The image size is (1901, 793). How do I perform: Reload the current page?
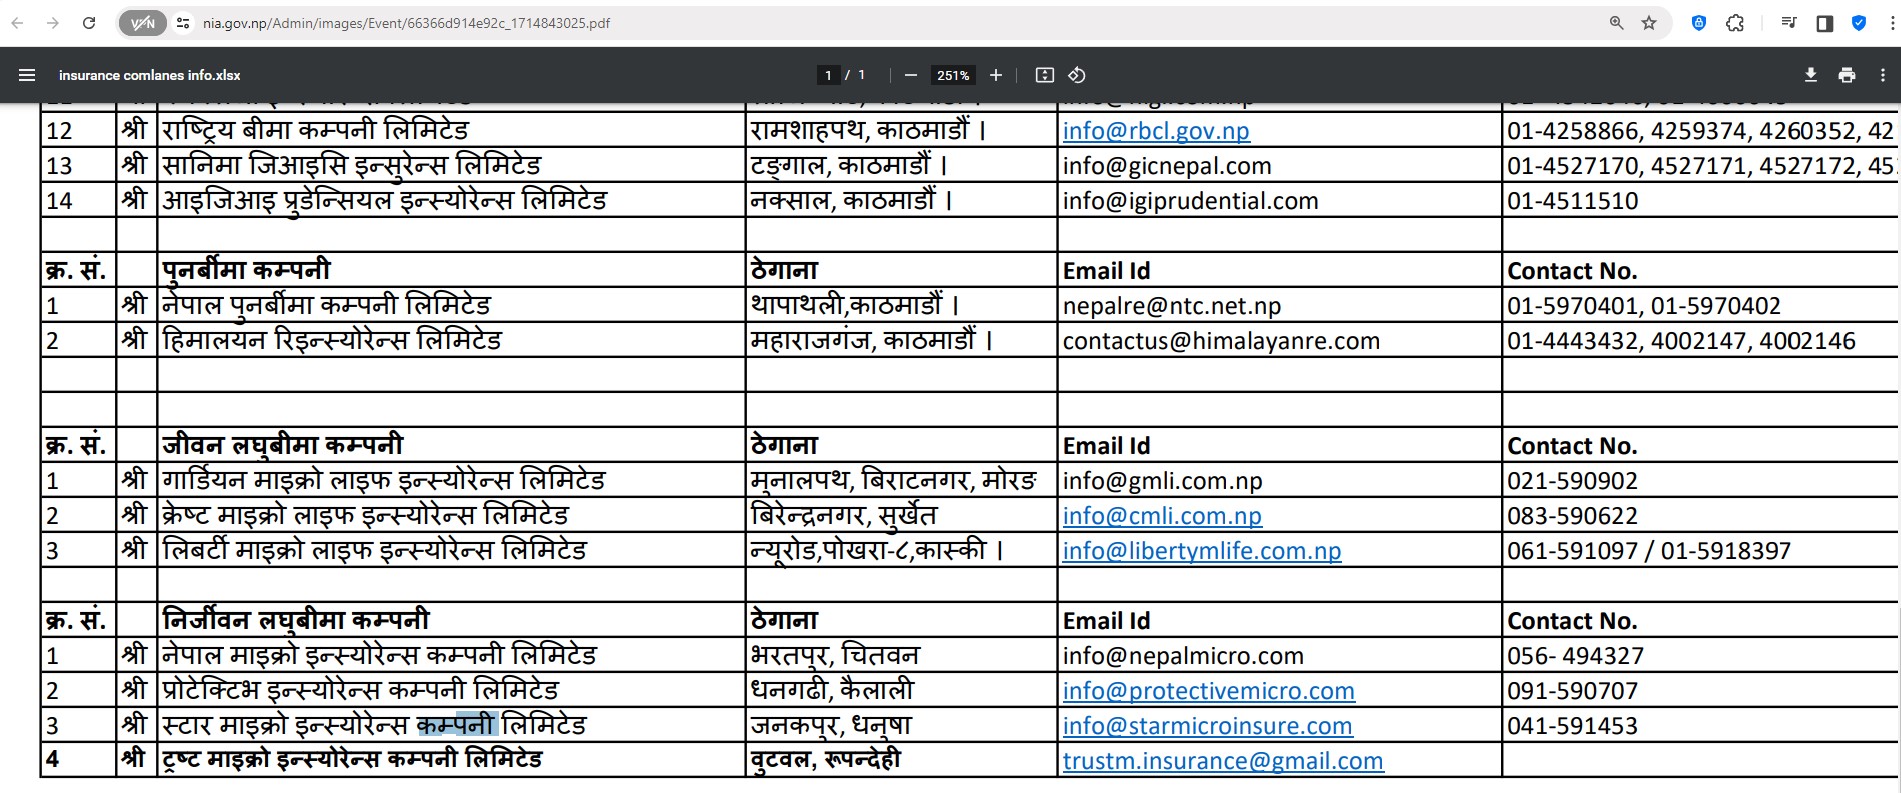click(89, 23)
